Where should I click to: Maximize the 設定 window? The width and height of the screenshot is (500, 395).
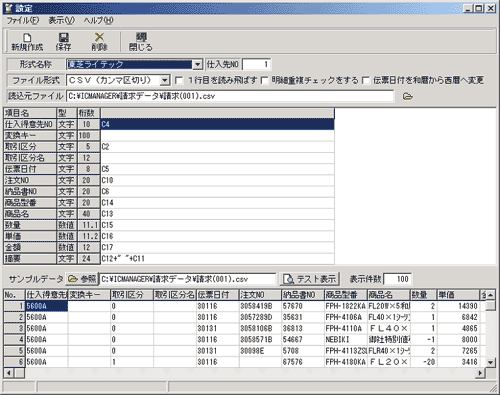tap(479, 8)
